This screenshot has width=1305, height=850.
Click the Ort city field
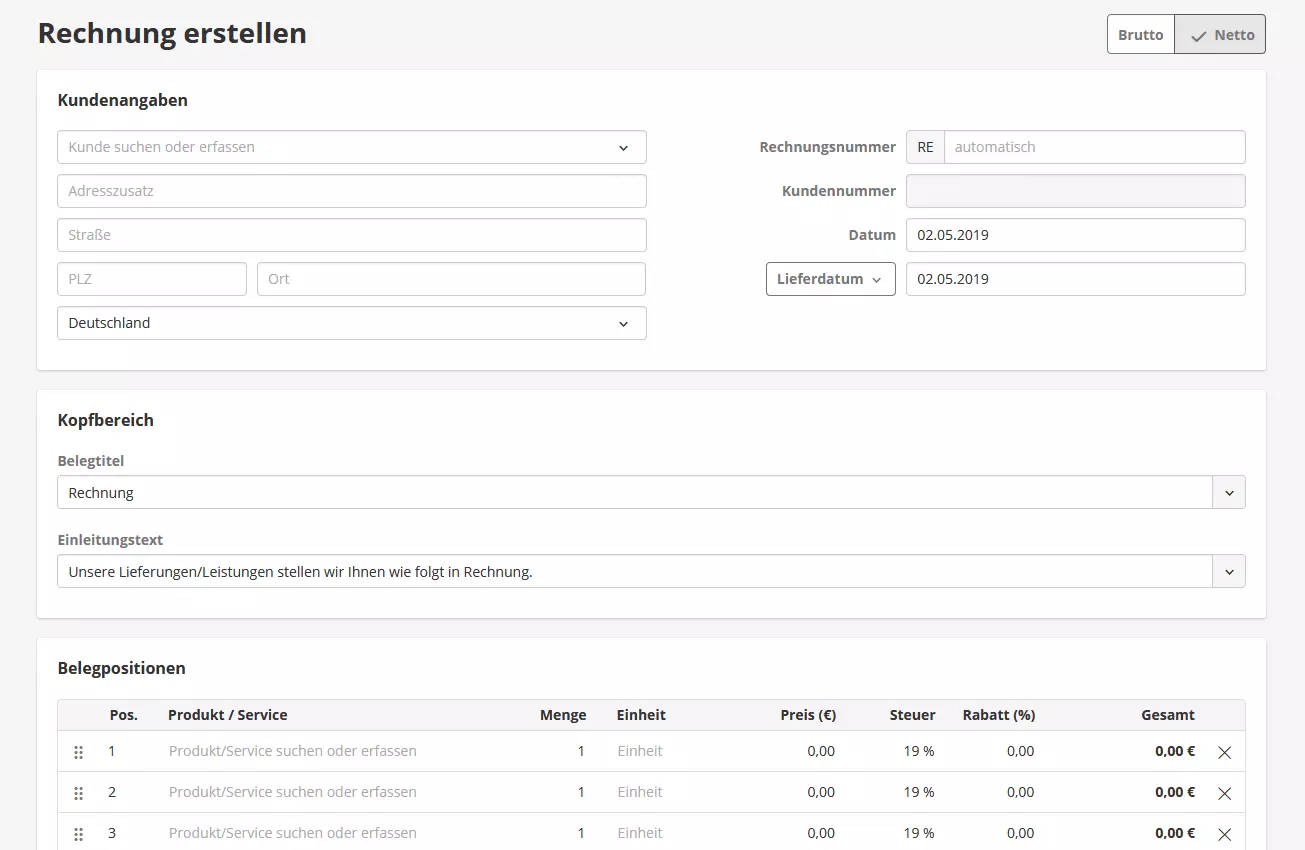click(x=451, y=279)
